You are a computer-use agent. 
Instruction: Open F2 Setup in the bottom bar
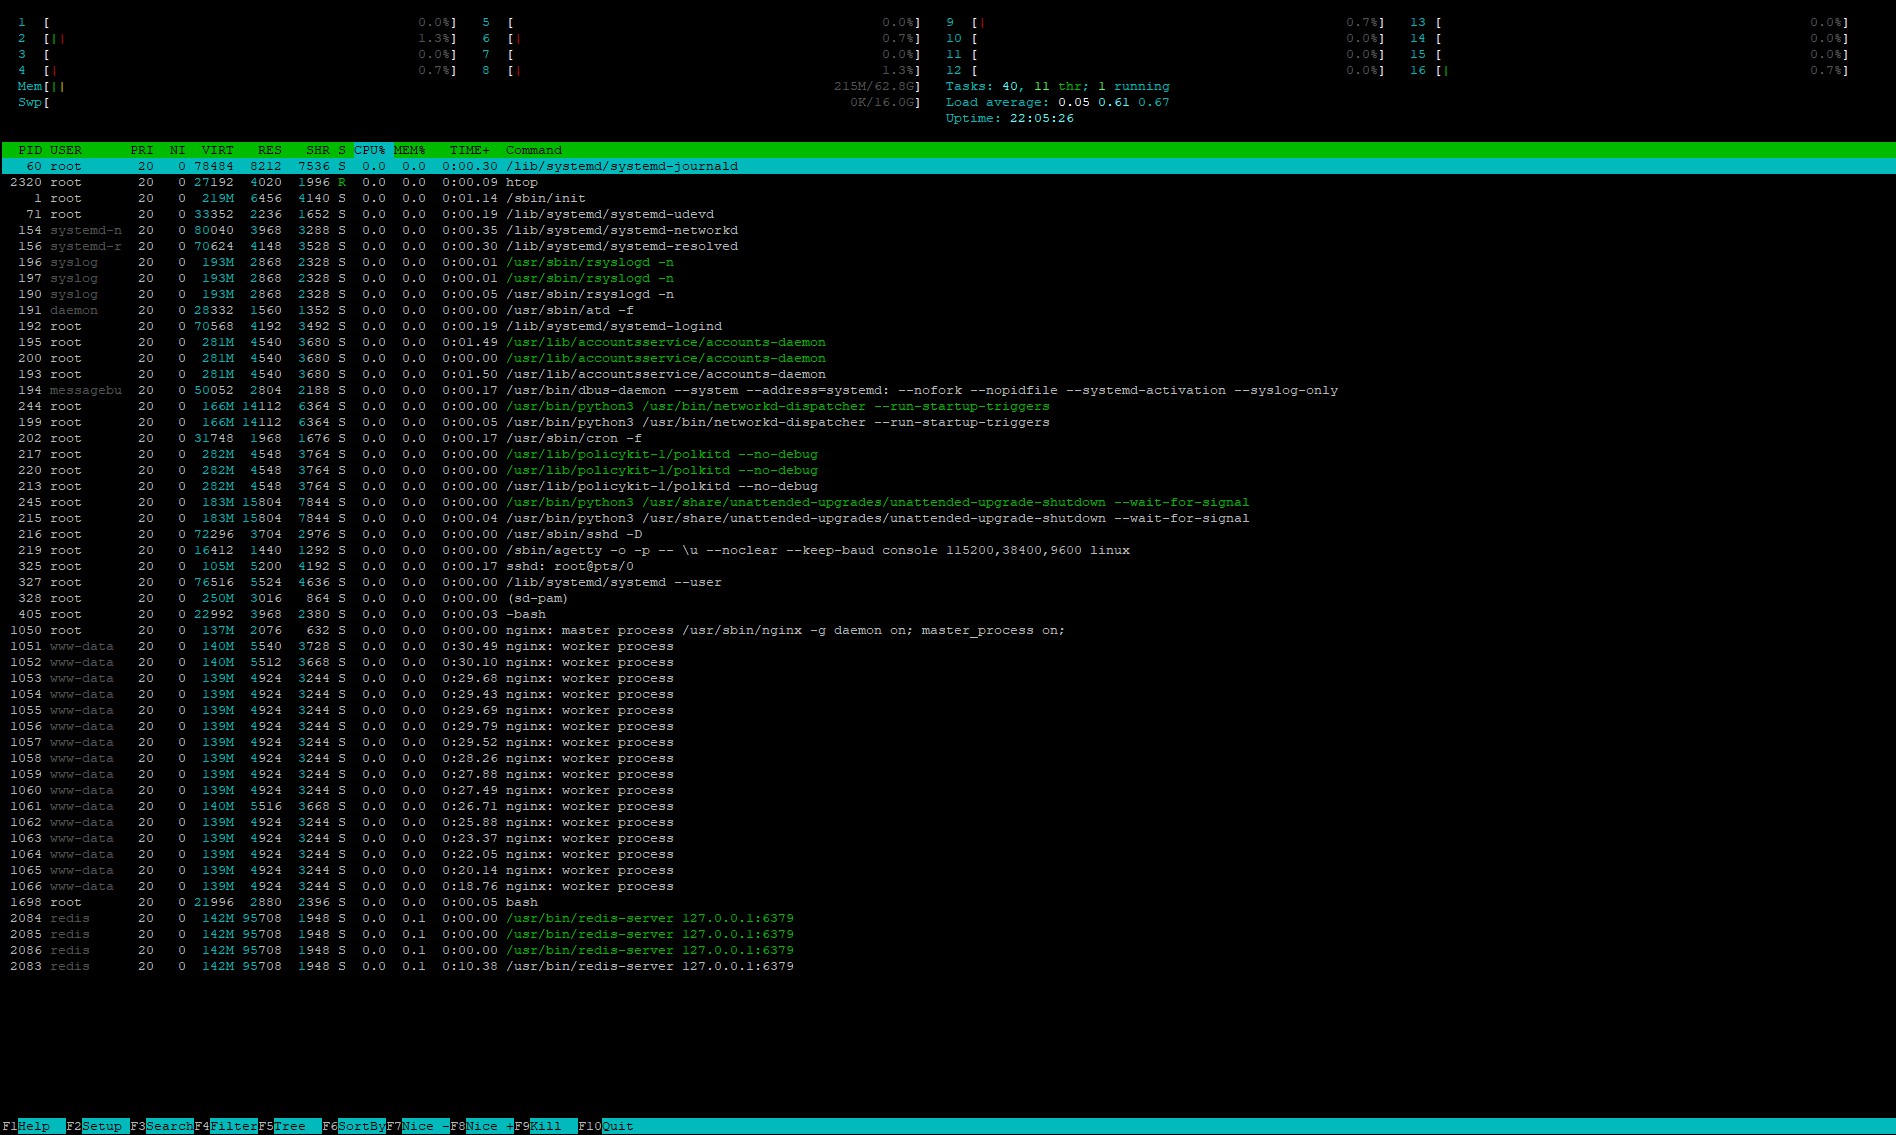[97, 1126]
